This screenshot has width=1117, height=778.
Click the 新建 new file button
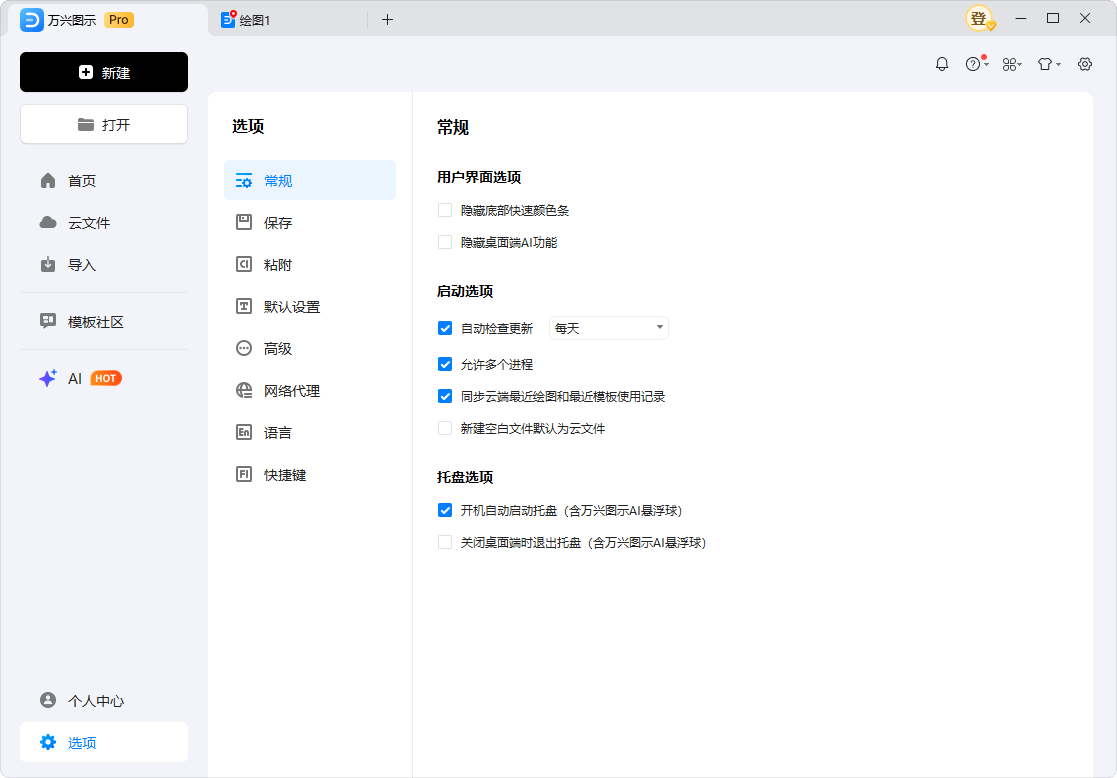click(103, 72)
